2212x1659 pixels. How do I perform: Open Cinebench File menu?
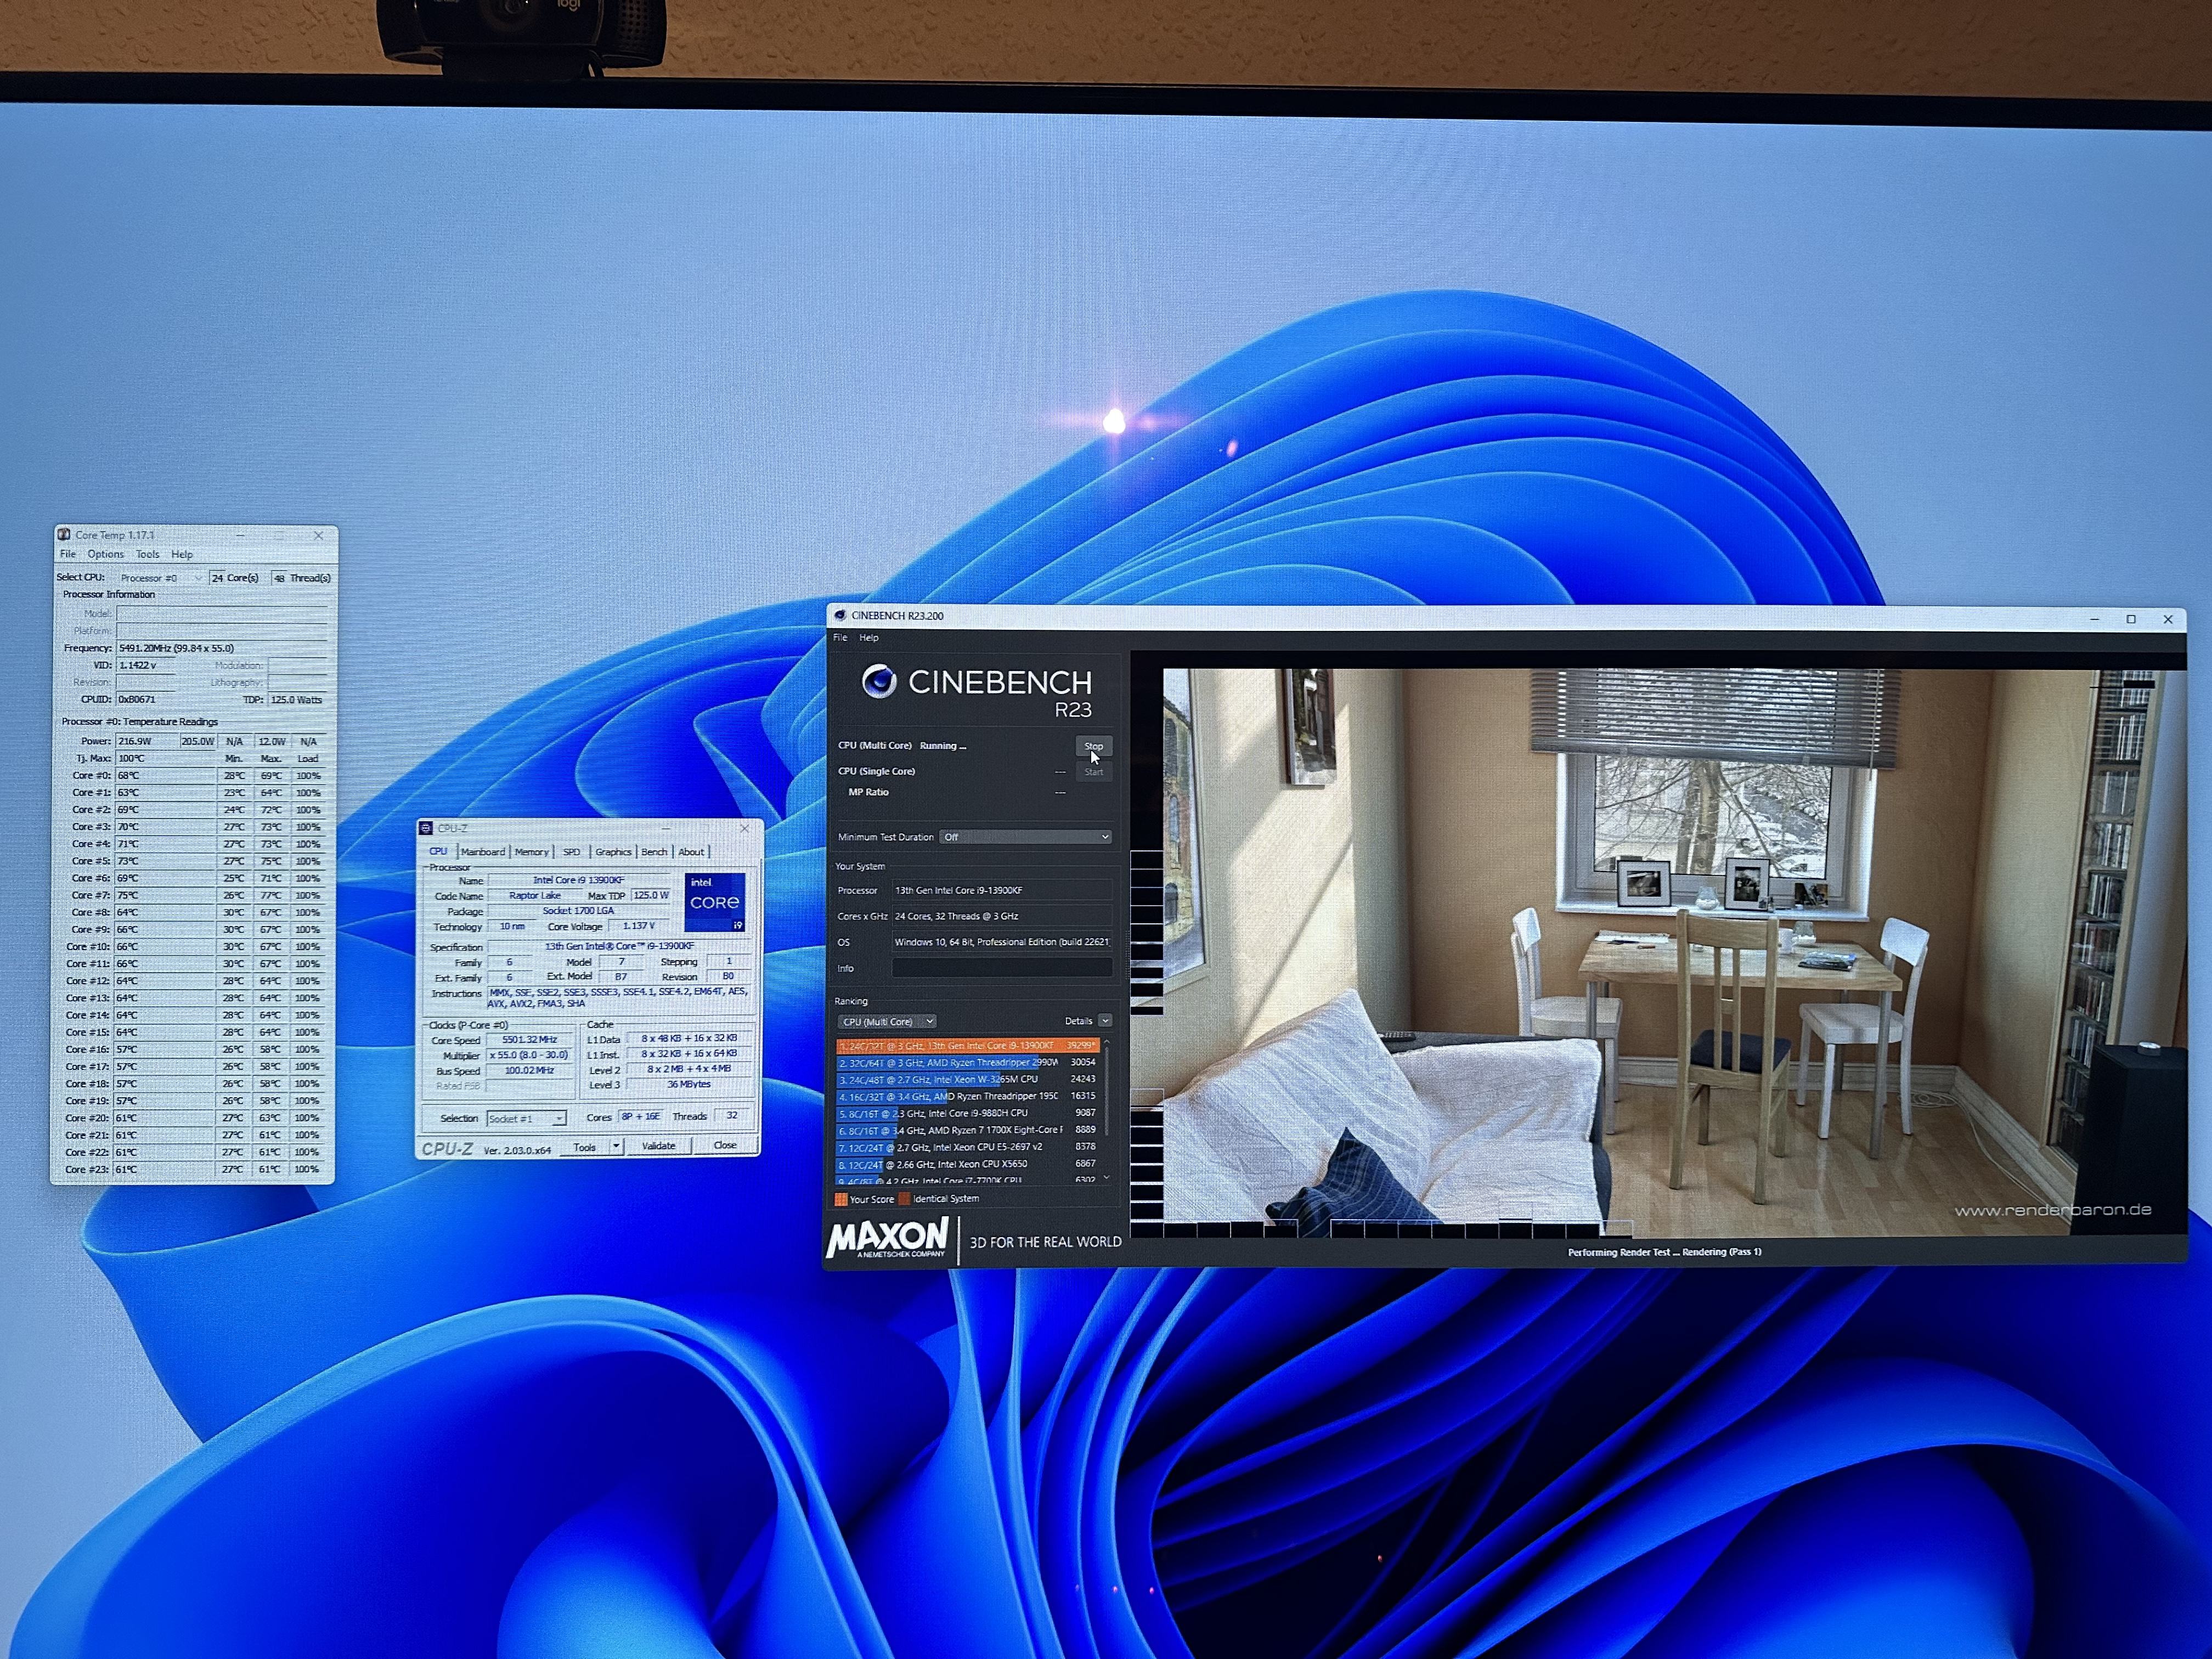pos(840,638)
